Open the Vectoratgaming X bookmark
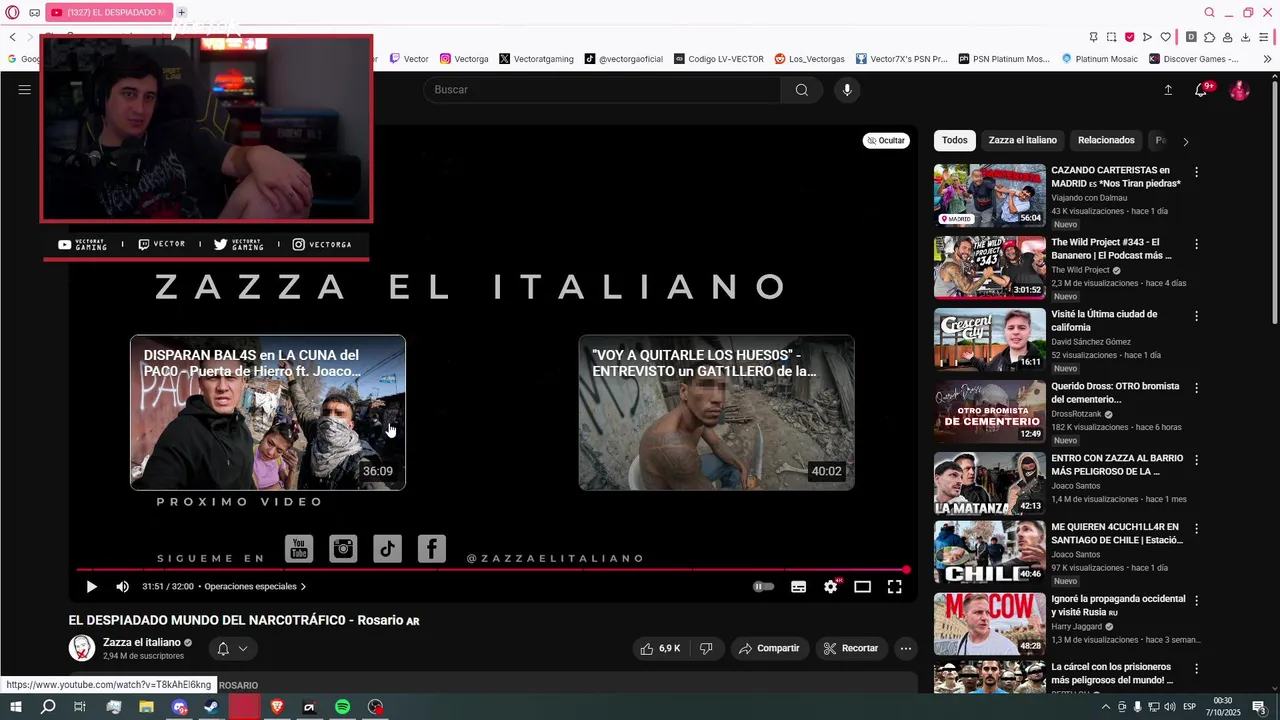Screen dimensions: 1280x720 (536, 59)
